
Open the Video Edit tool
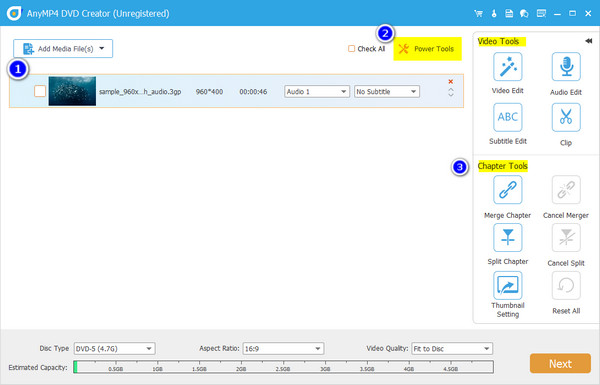[507, 67]
